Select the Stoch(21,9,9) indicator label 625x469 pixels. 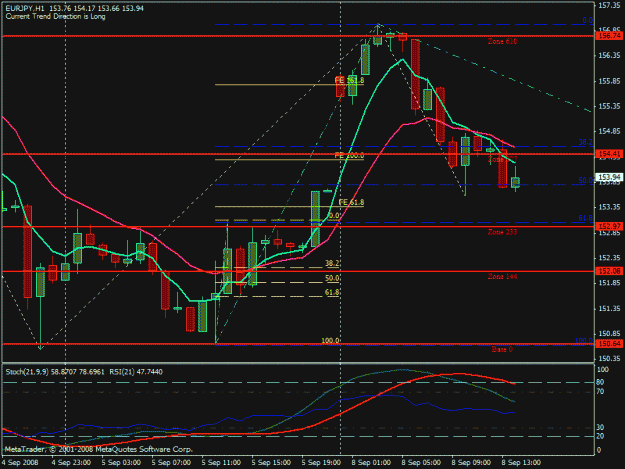55,372
